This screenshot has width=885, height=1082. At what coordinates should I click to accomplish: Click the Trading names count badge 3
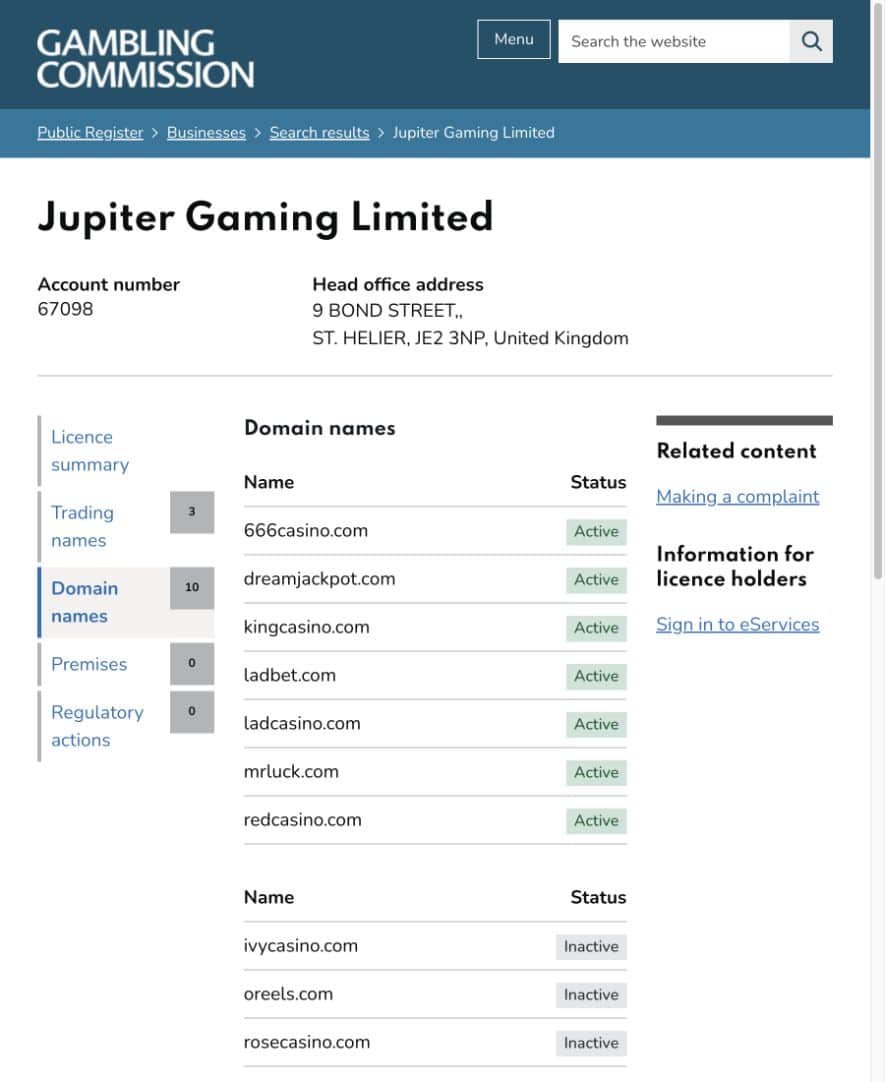coord(192,512)
